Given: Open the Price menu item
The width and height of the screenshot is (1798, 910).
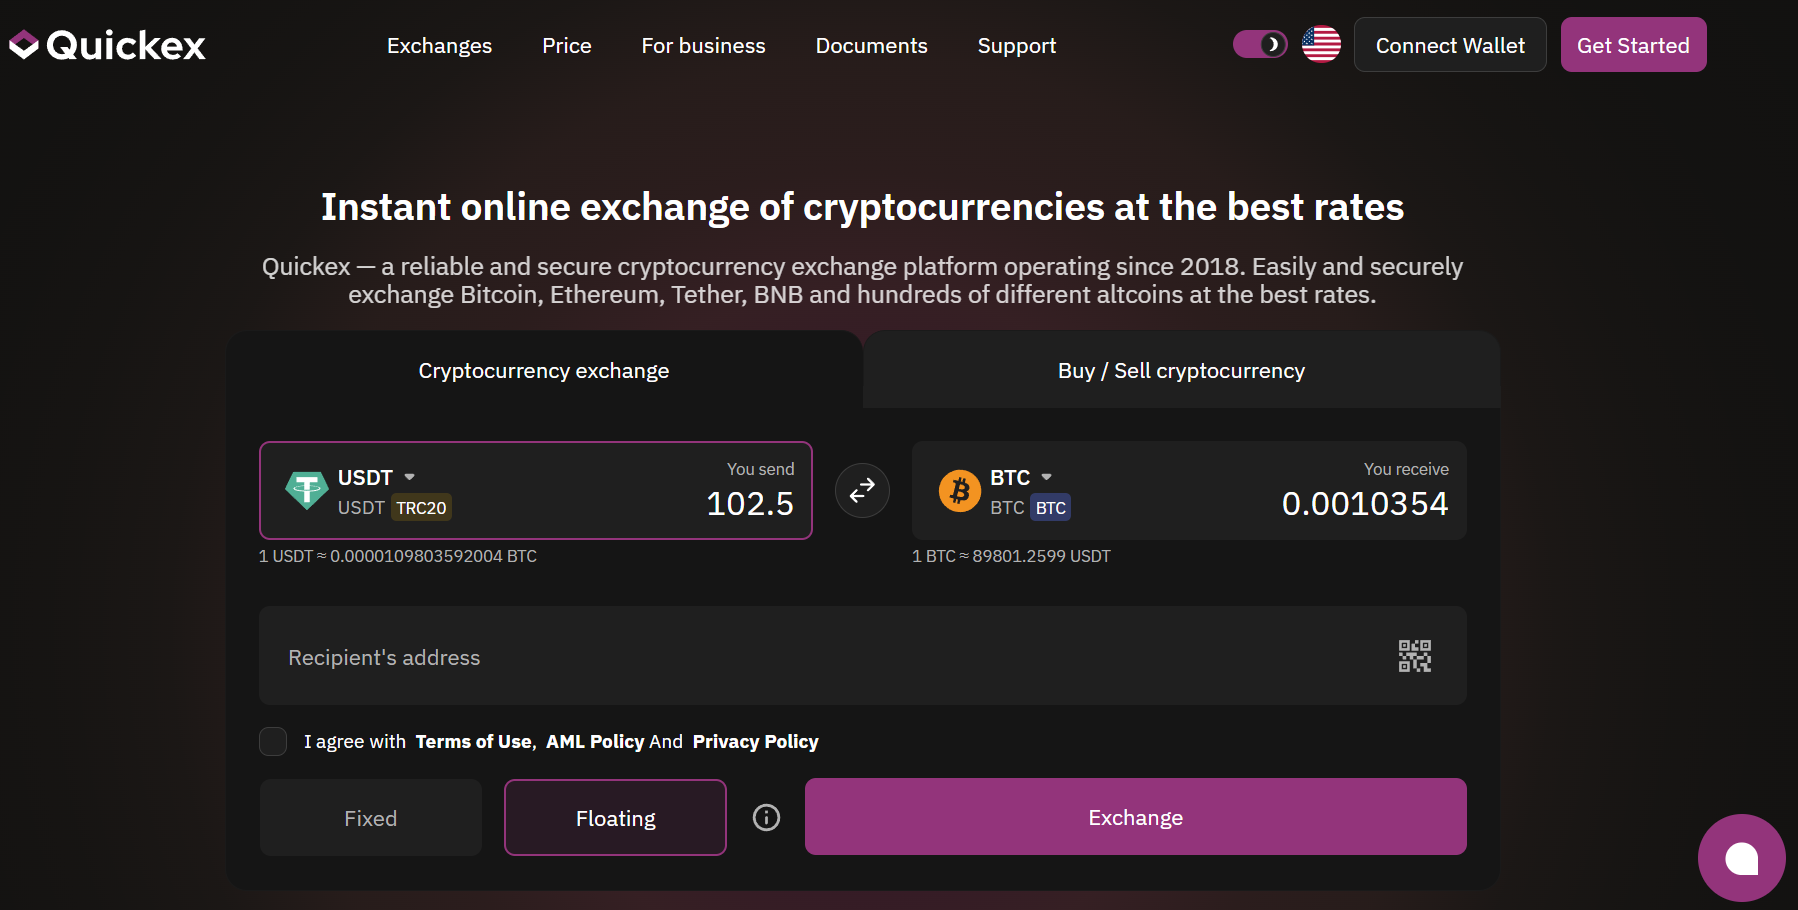Looking at the screenshot, I should click(x=567, y=46).
